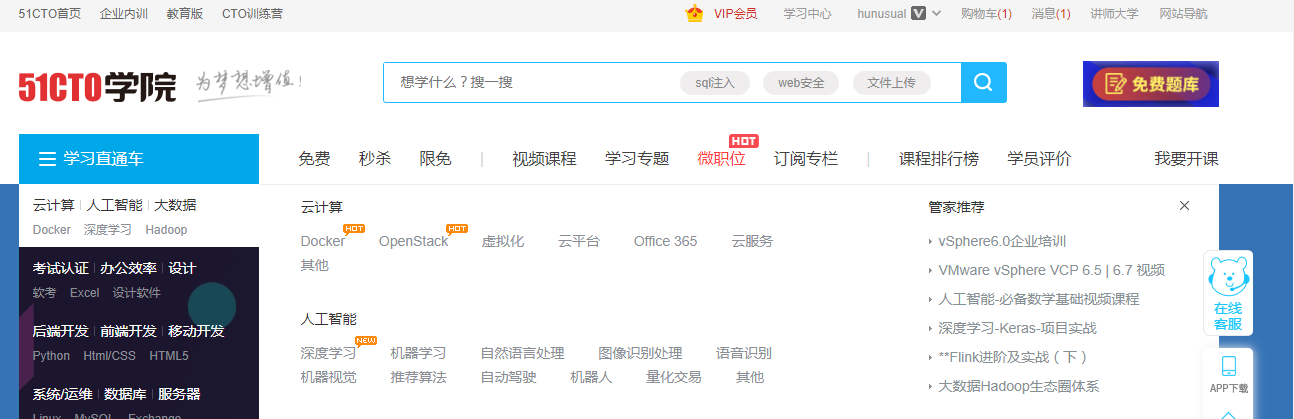Open 自然语言处理 category
This screenshot has width=1294, height=419.
(522, 353)
